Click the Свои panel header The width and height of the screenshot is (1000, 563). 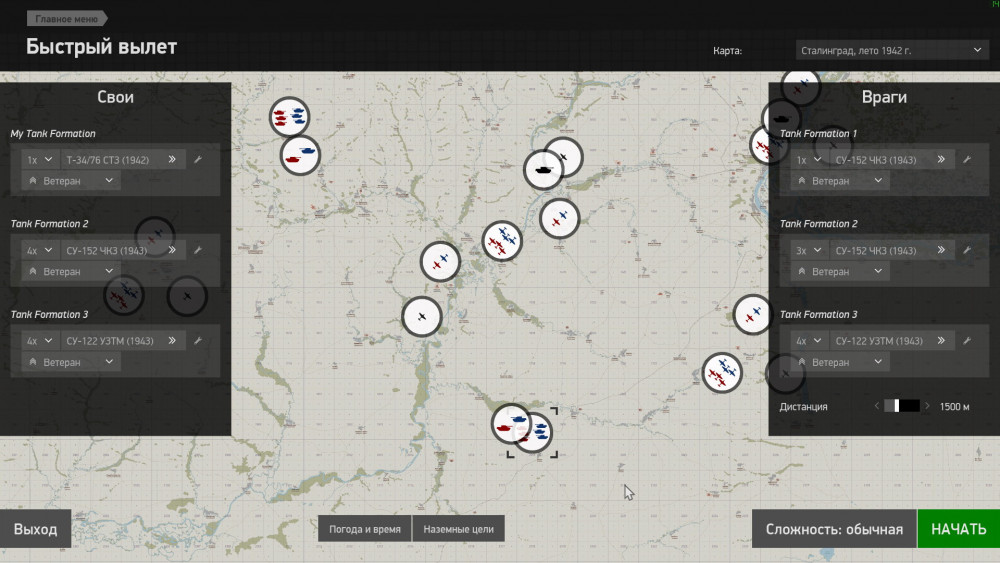coord(115,97)
